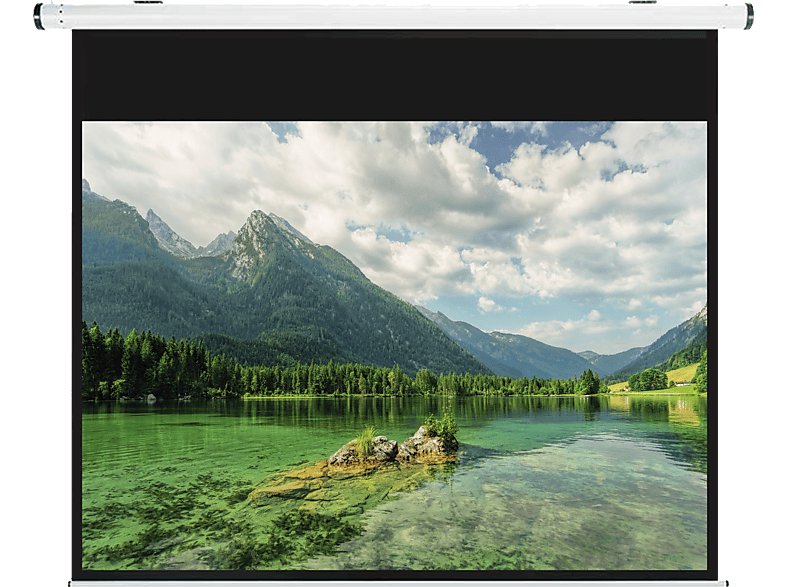Click the right end cap of casing
The image size is (786, 587).
(x=748, y=16)
